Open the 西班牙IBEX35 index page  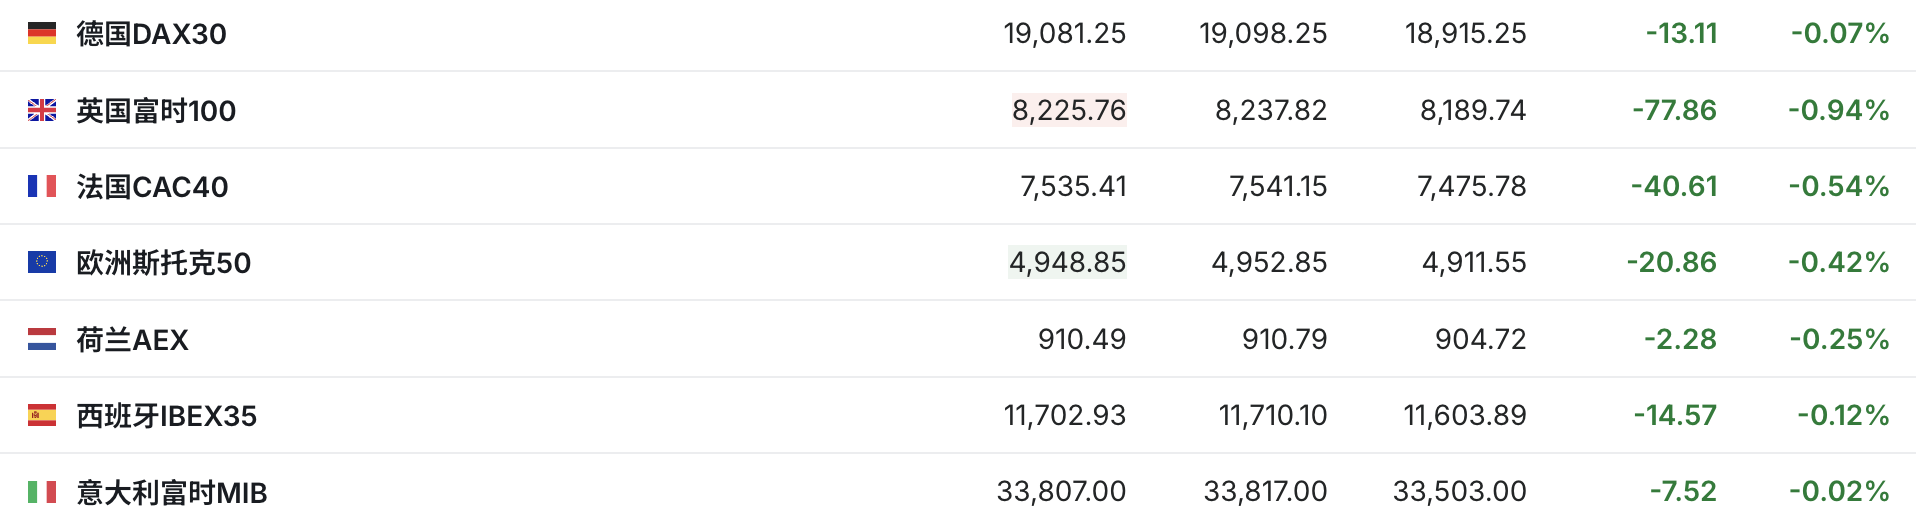(x=167, y=416)
